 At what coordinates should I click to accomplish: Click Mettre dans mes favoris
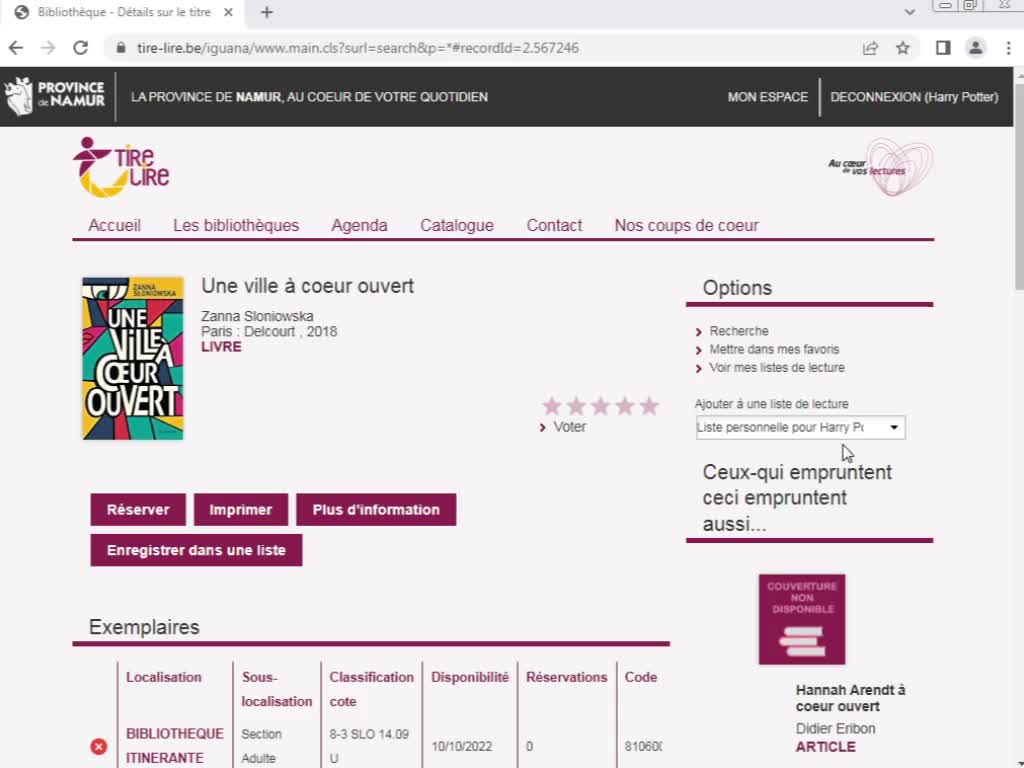[774, 349]
